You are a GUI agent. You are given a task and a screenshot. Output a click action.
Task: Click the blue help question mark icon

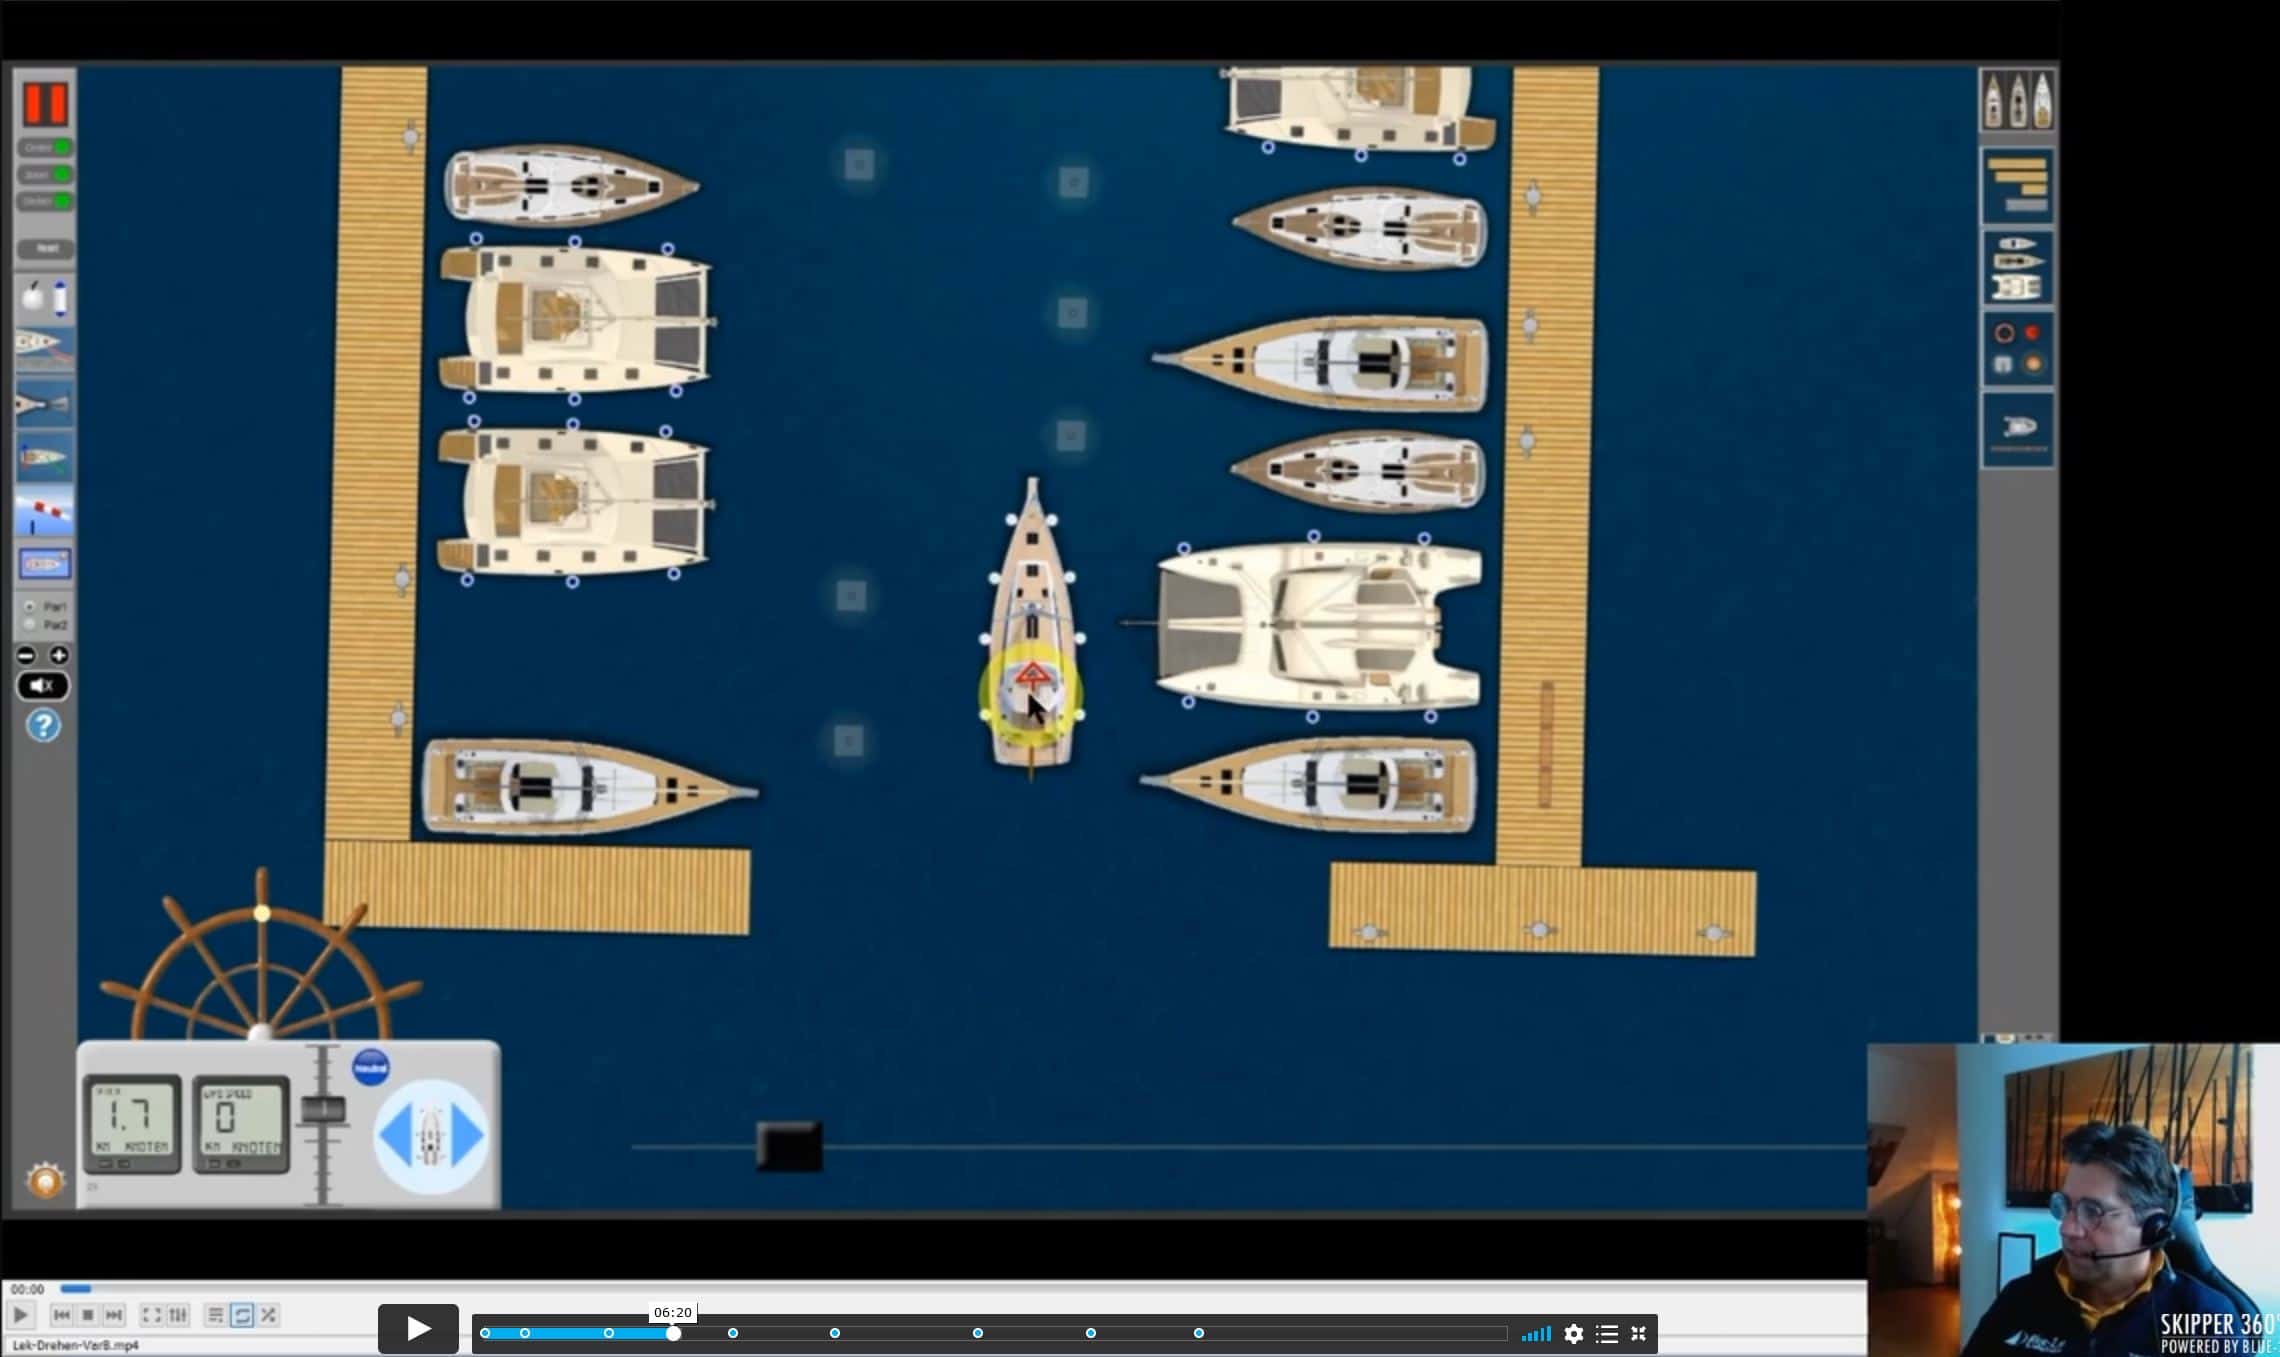43,726
